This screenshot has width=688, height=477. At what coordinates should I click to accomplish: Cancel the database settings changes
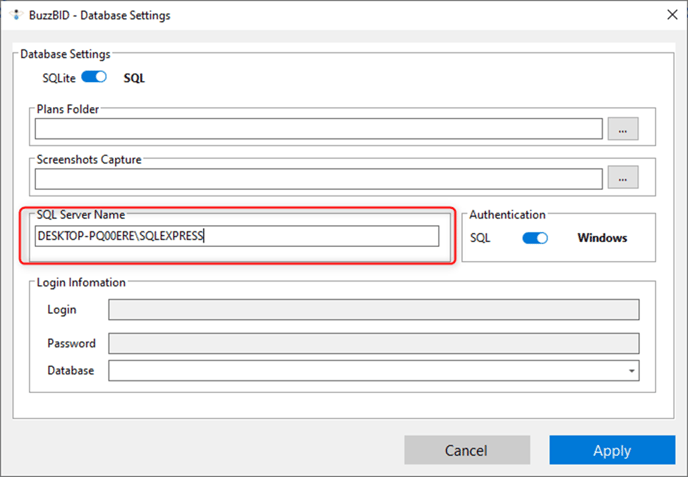pos(467,450)
